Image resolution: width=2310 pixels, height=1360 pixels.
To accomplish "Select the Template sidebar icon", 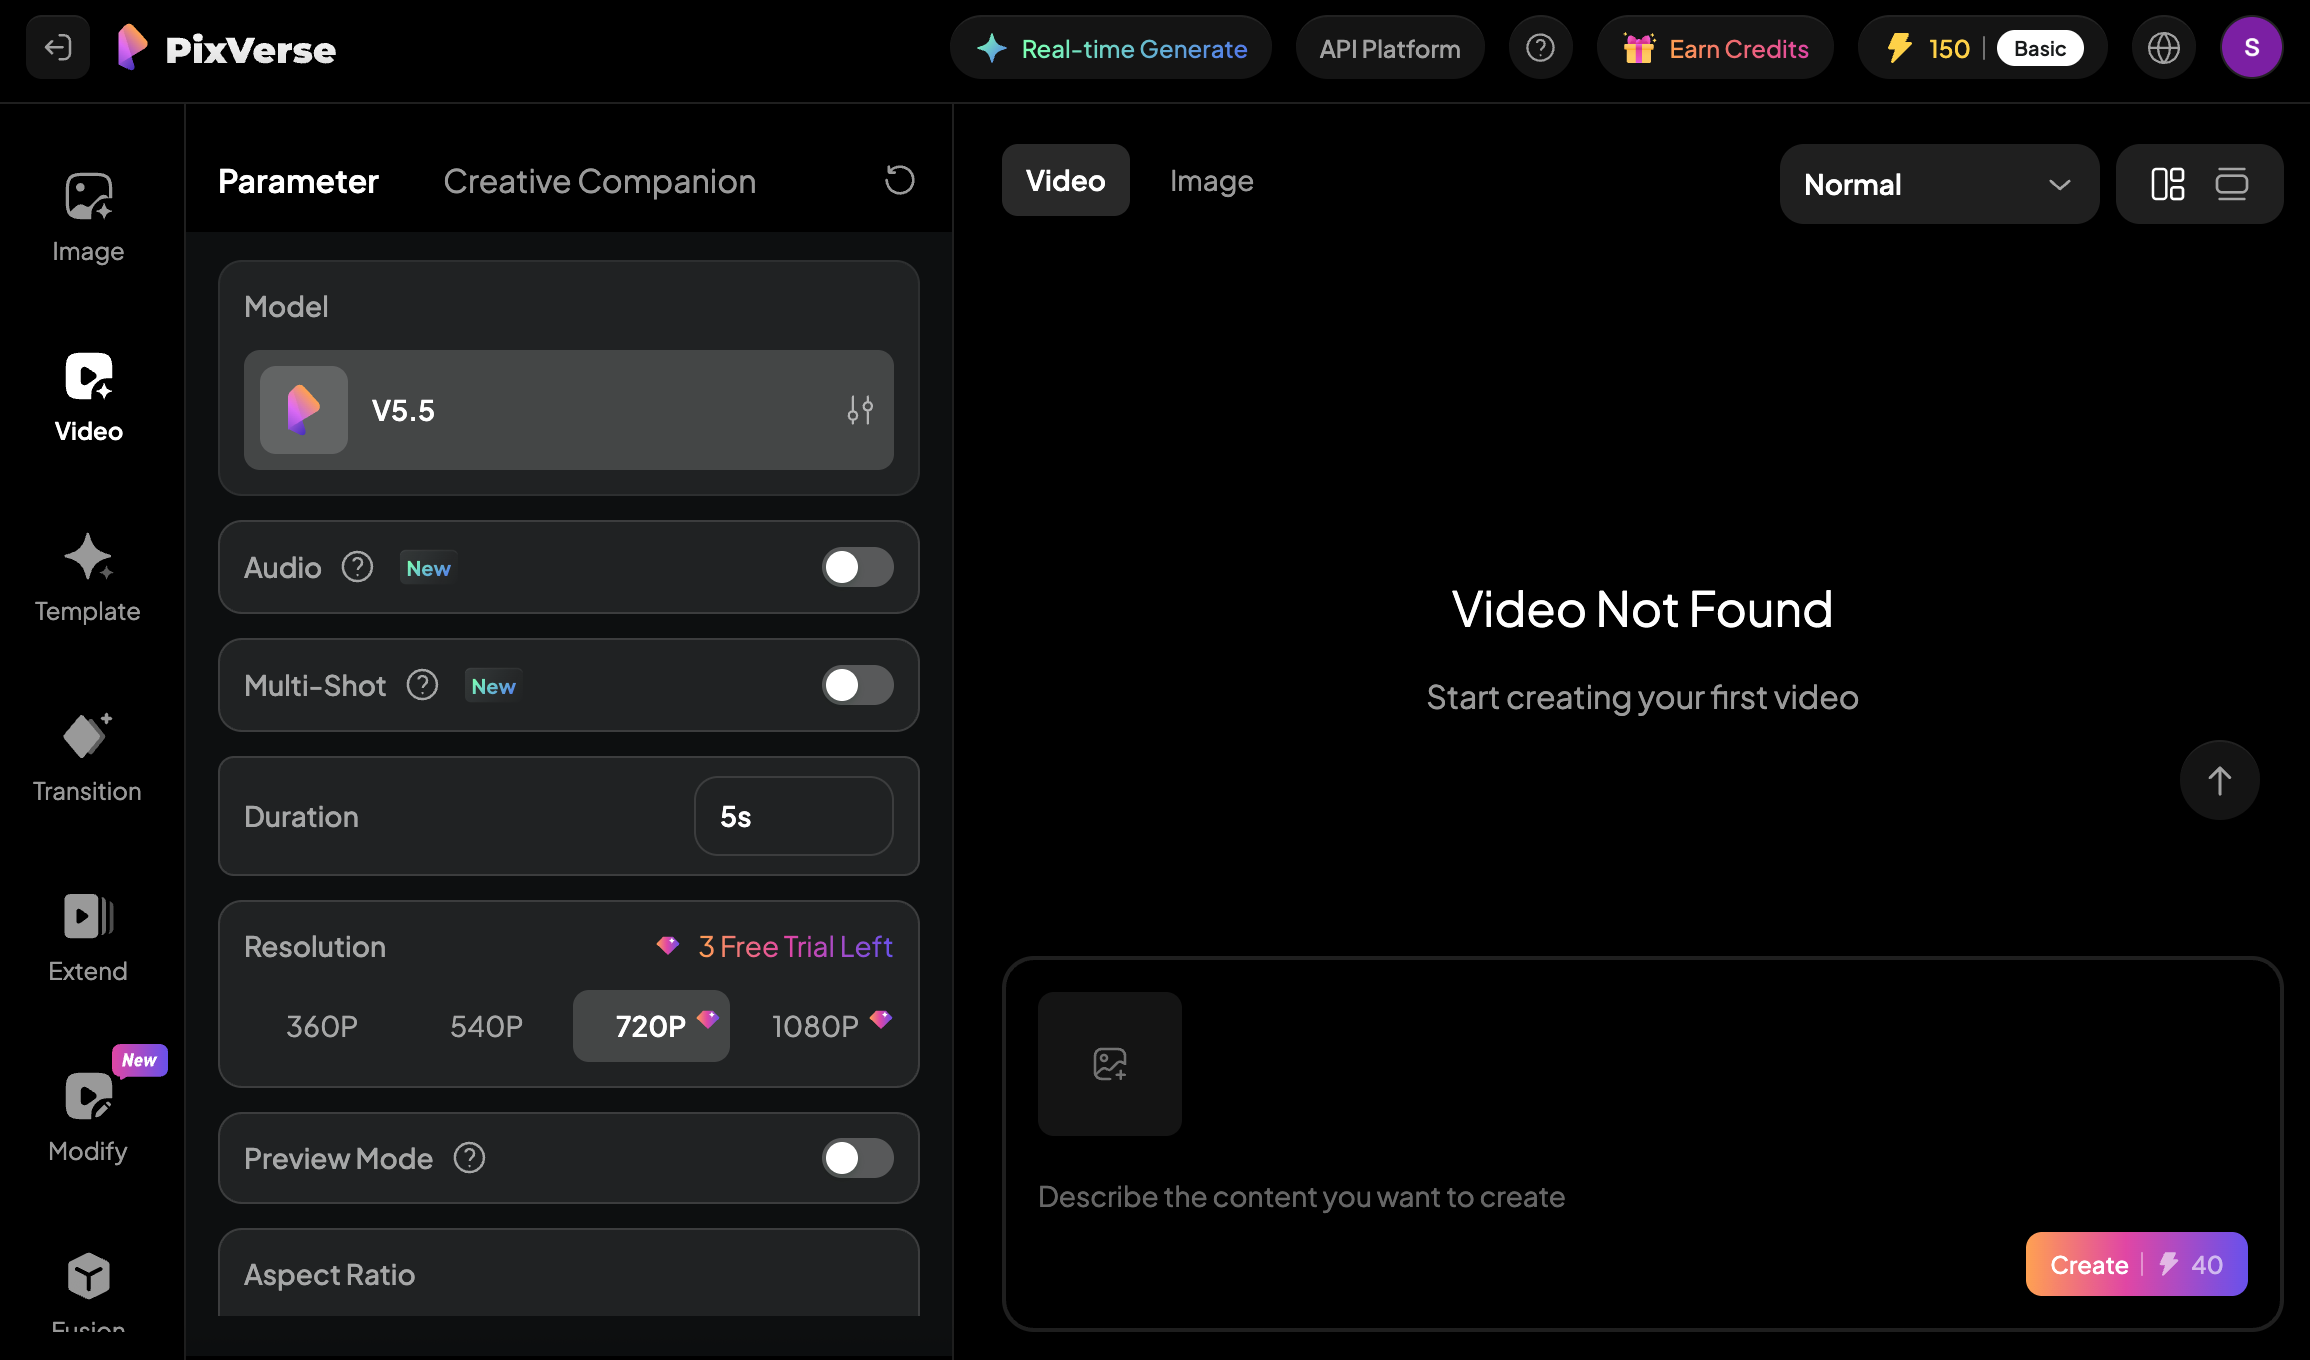I will (88, 577).
